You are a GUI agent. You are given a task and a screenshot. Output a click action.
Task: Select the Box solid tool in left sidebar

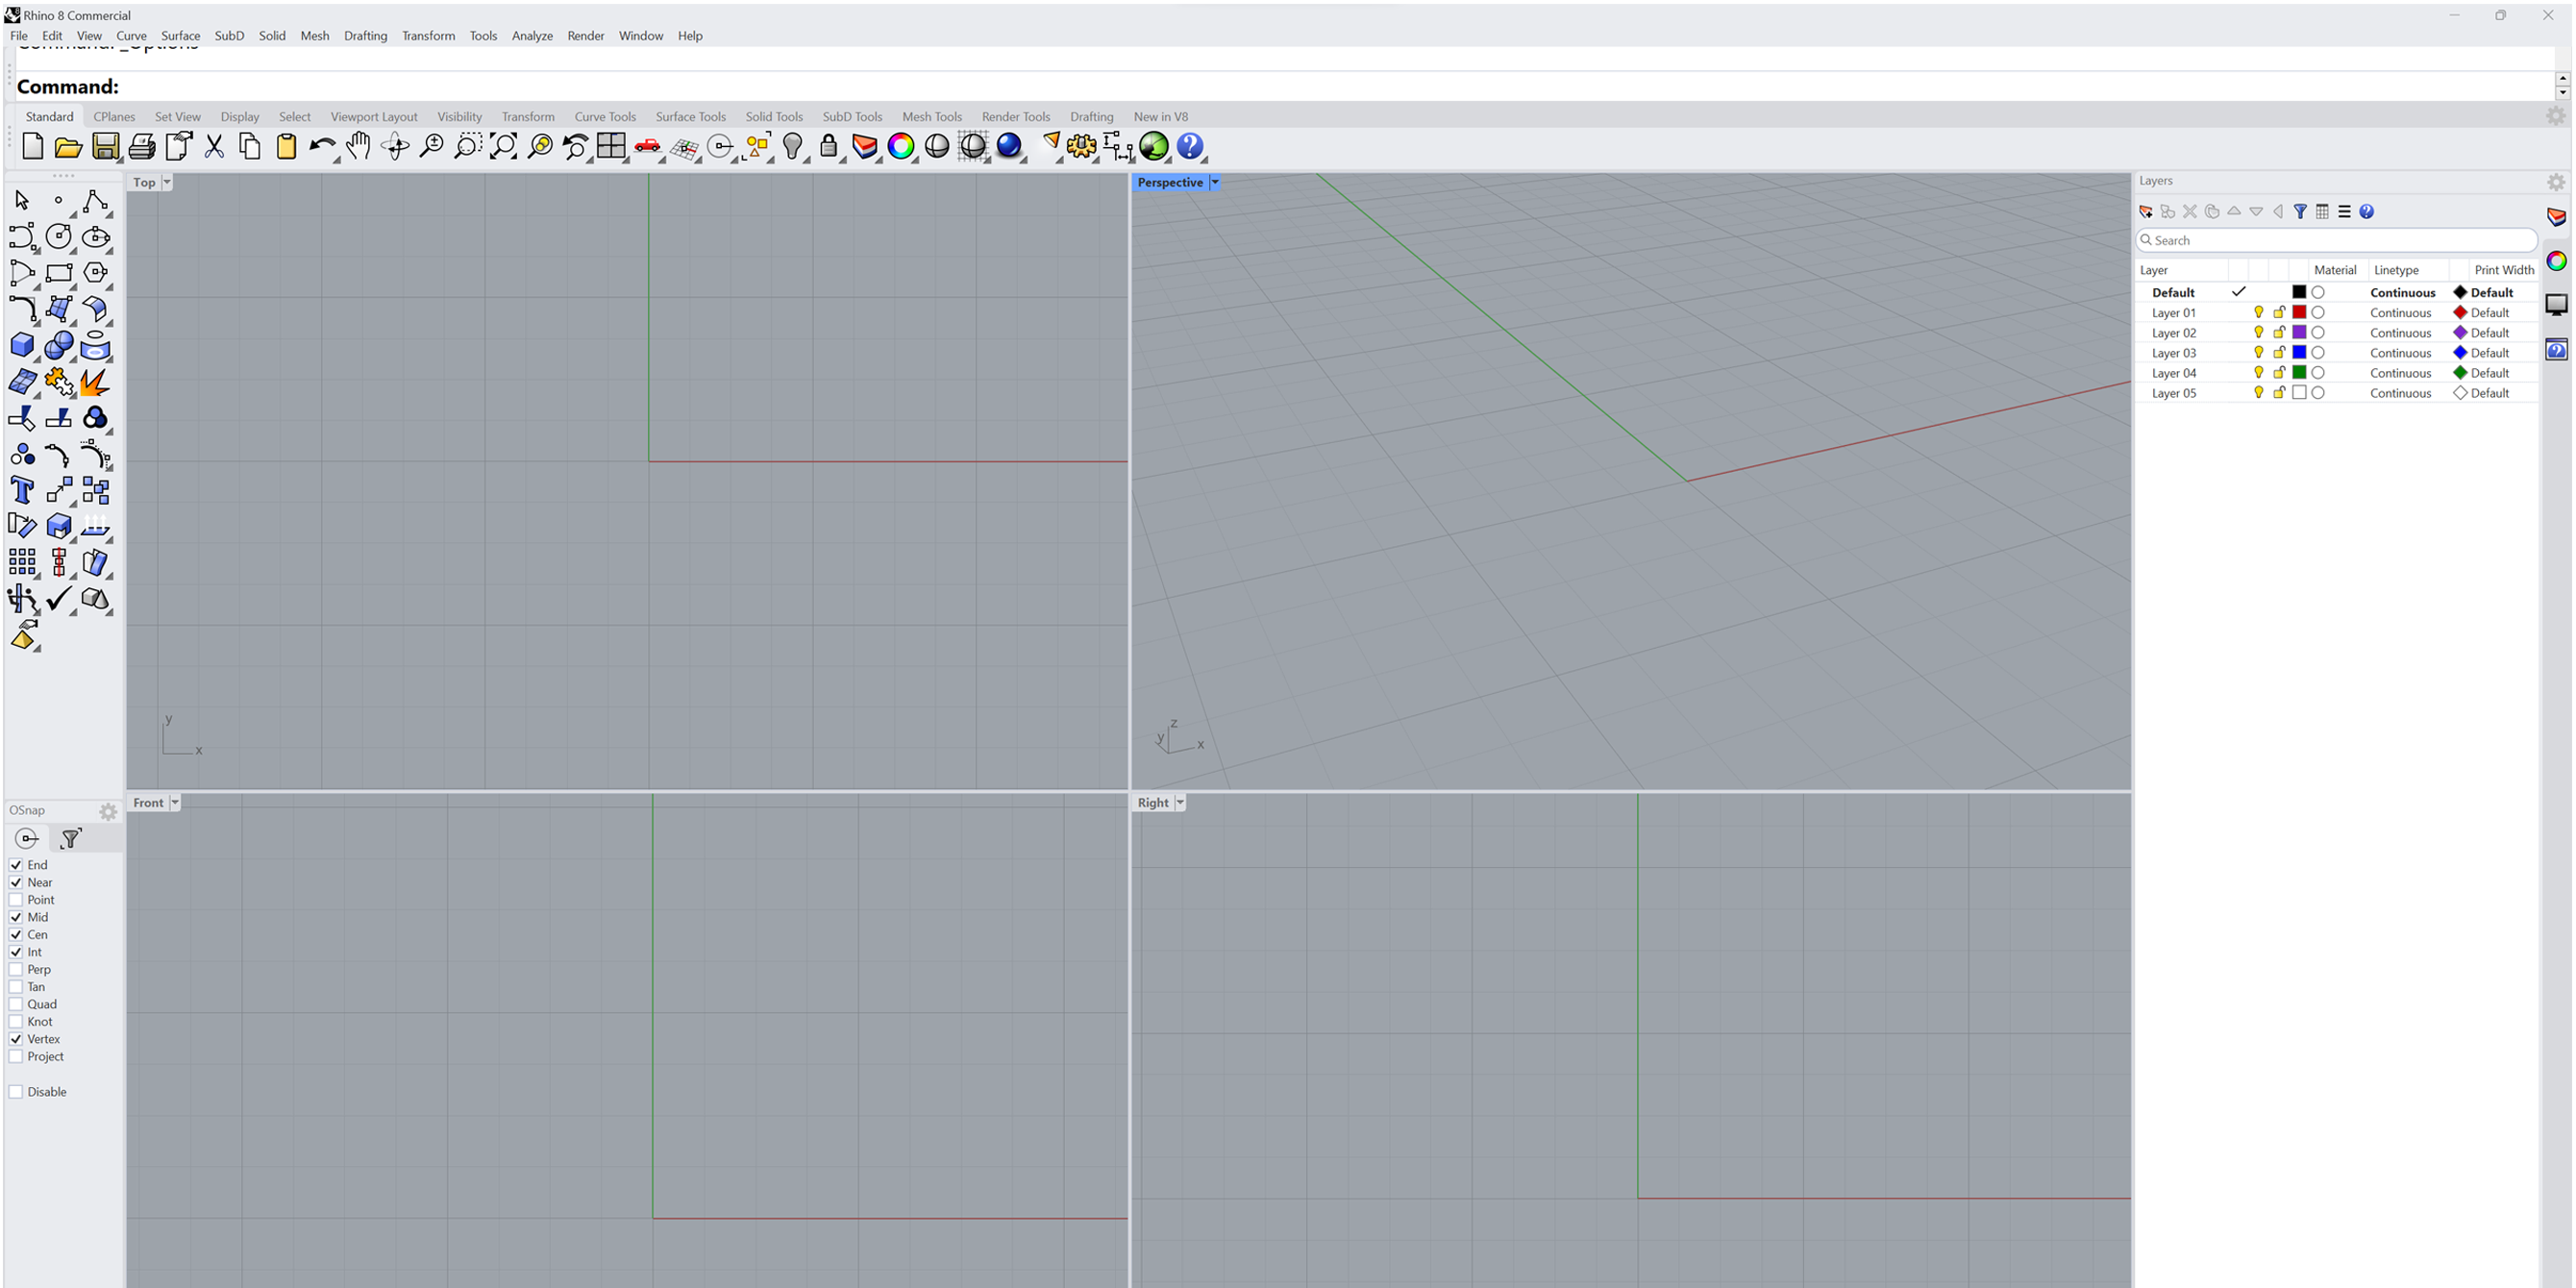tap(22, 346)
